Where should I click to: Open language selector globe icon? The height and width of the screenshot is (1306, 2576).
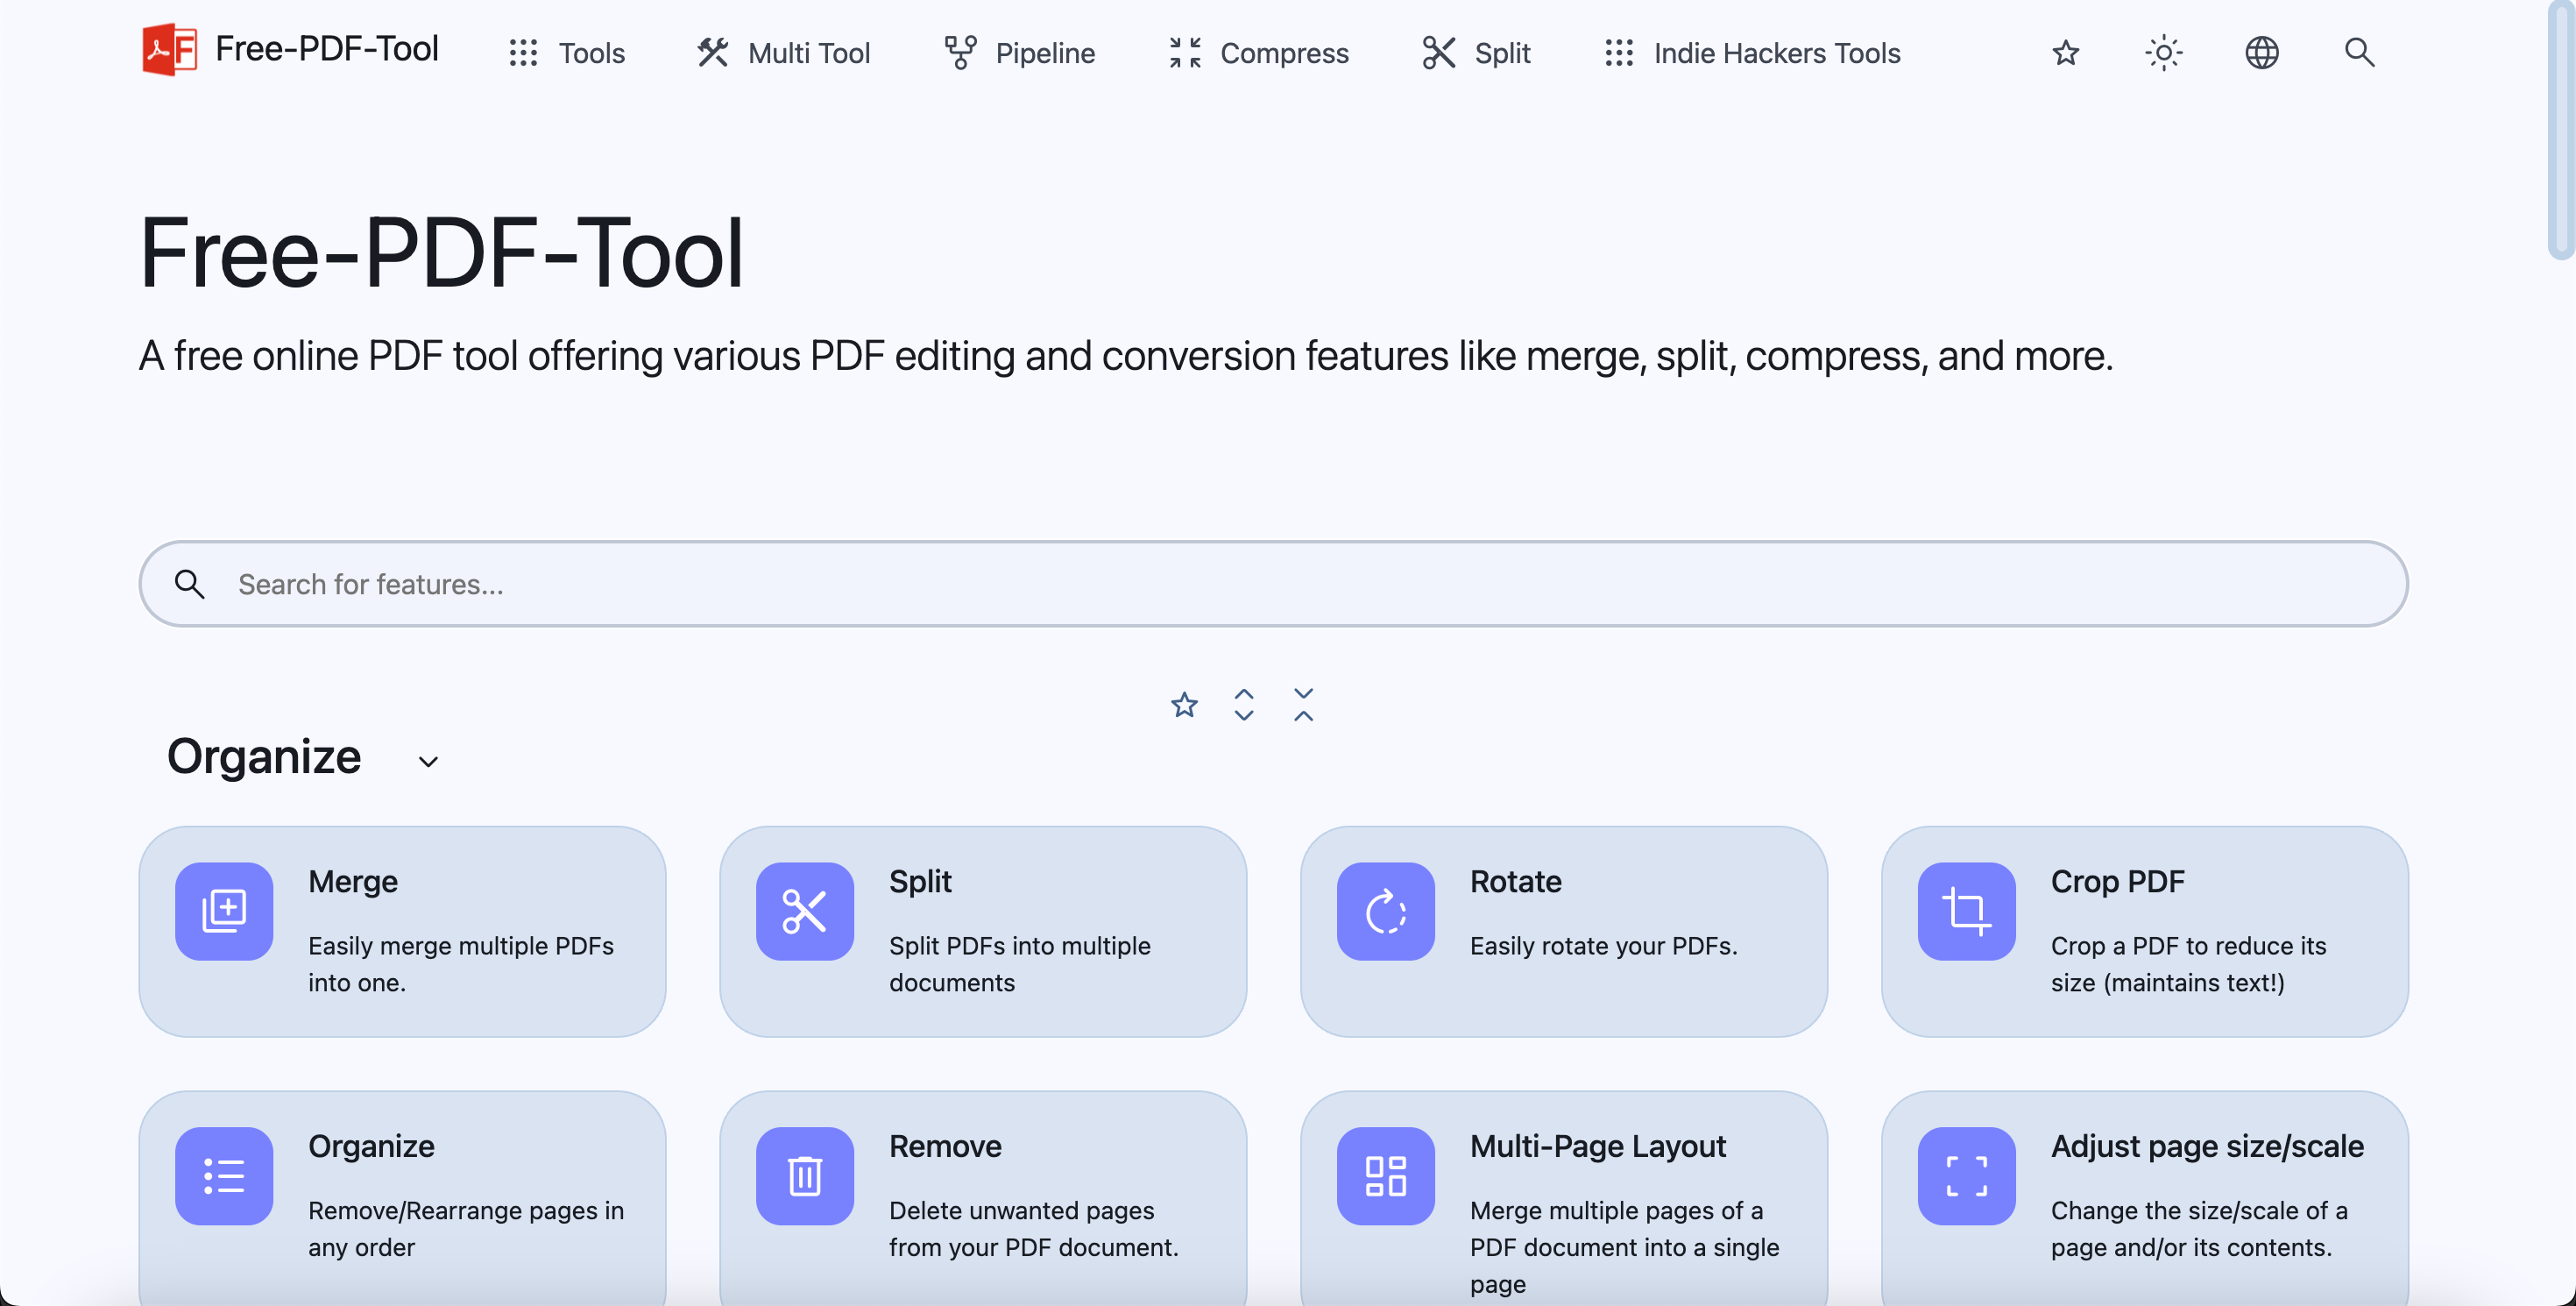[2262, 52]
